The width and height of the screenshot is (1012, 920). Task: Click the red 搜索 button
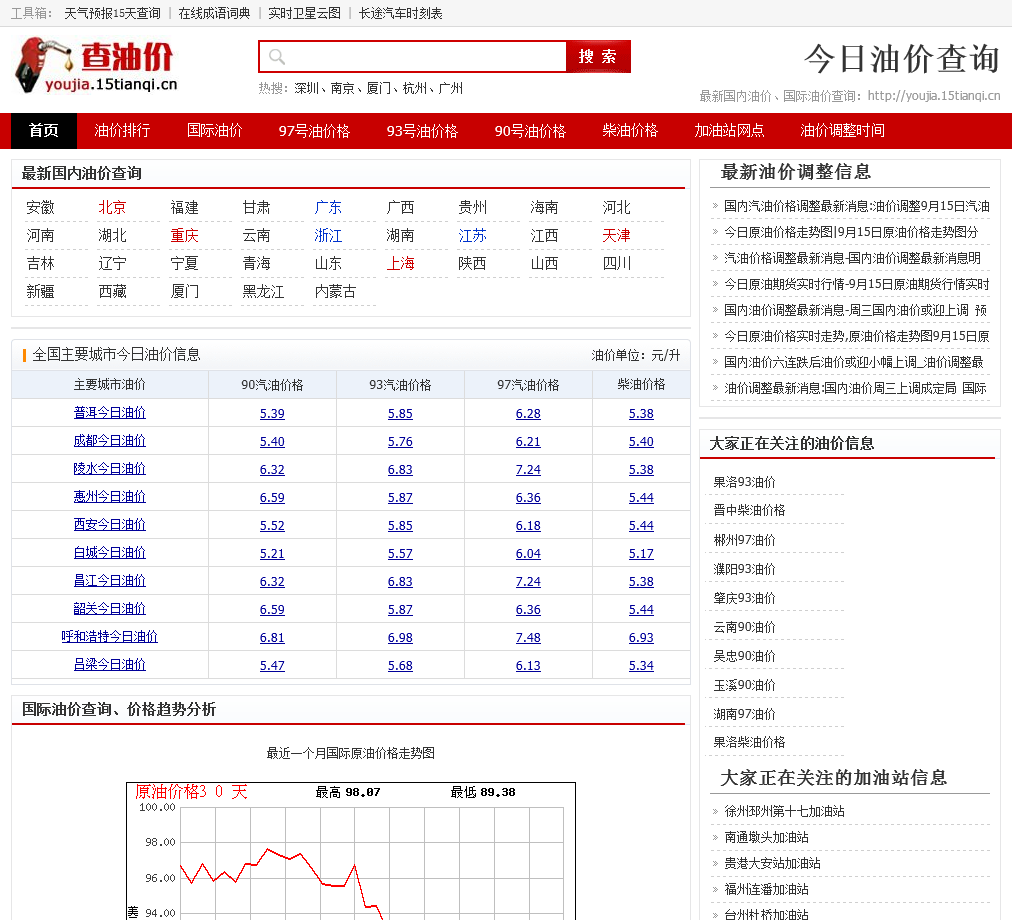(x=598, y=57)
